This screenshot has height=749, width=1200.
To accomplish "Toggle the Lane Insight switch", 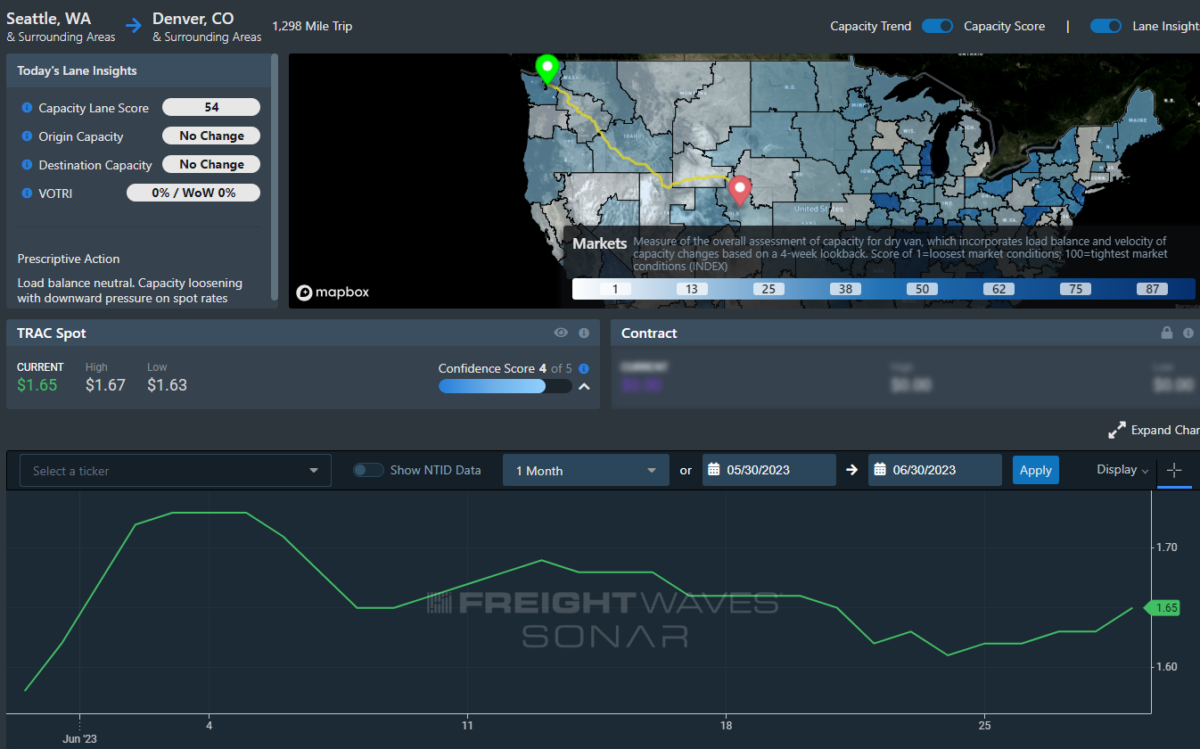I will pyautogui.click(x=1106, y=26).
